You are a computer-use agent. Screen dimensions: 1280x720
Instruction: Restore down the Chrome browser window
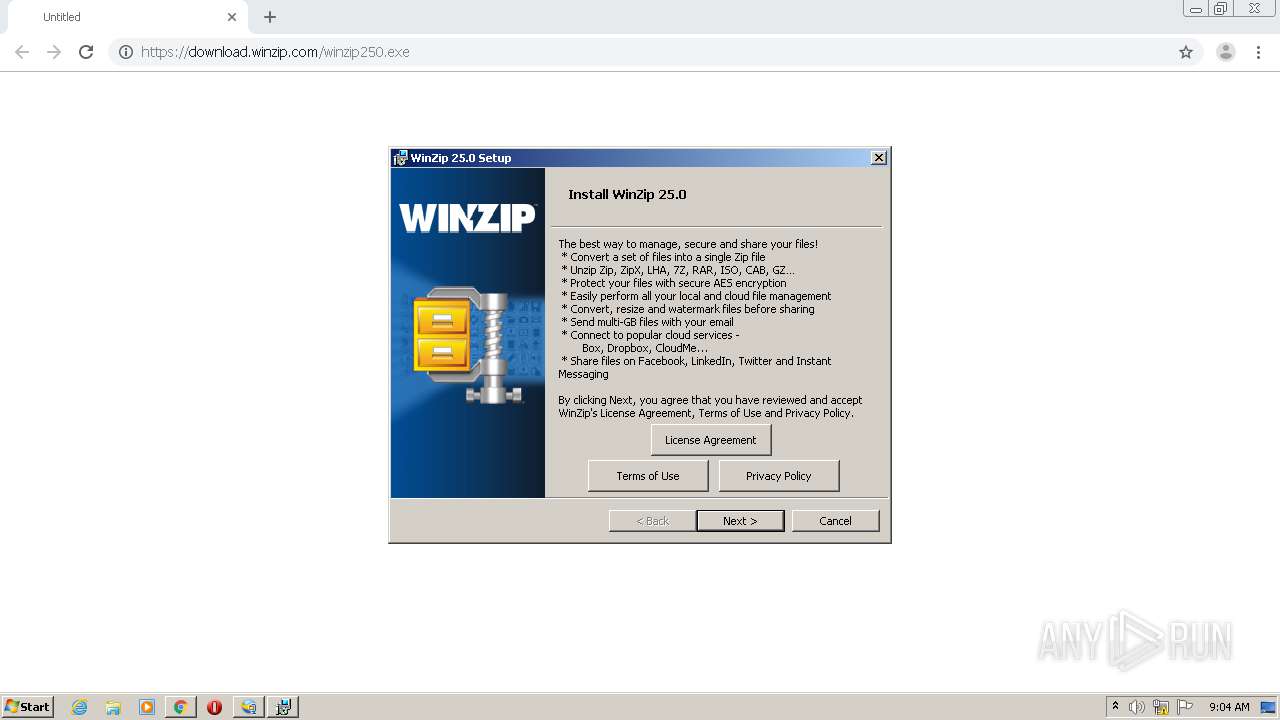coord(1221,9)
